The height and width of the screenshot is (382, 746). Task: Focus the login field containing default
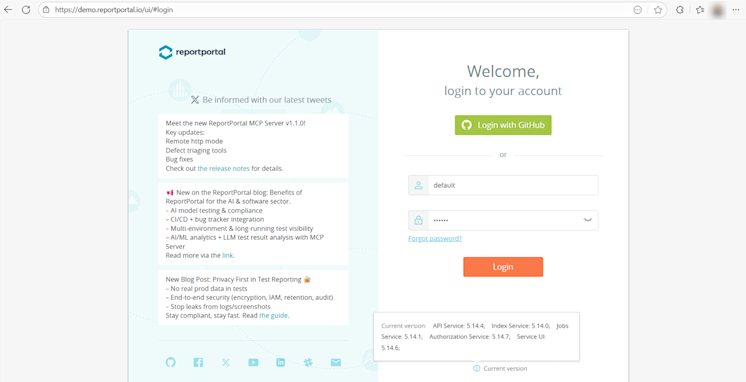click(x=503, y=186)
